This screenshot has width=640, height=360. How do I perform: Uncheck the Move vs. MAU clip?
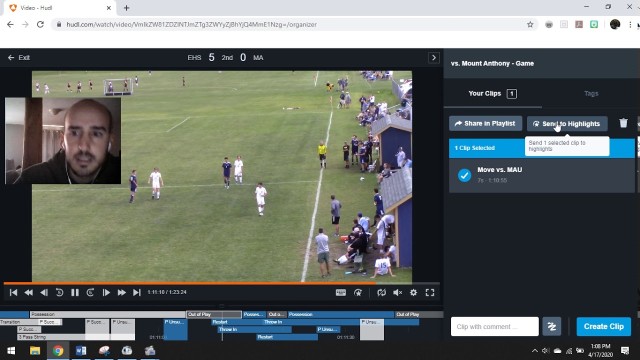(x=464, y=175)
